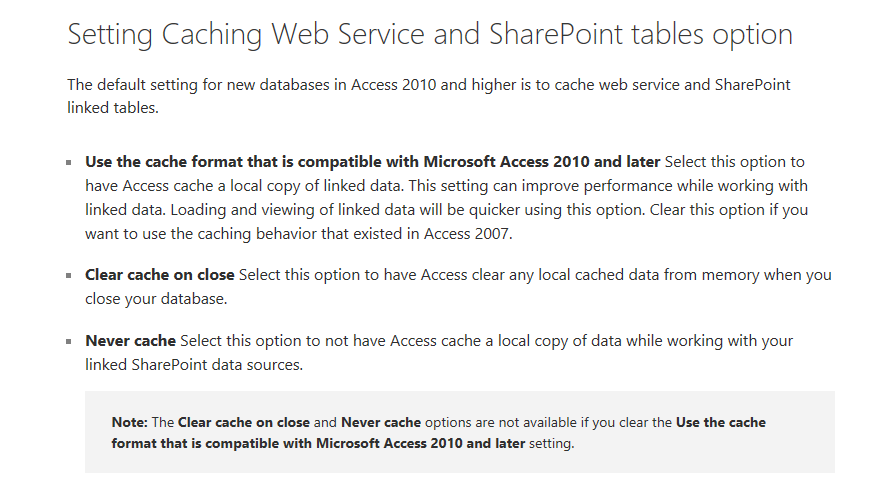Screen dimensions: 888x491
Task: Click the bold "Note:" label in gray box
Action: coord(130,422)
